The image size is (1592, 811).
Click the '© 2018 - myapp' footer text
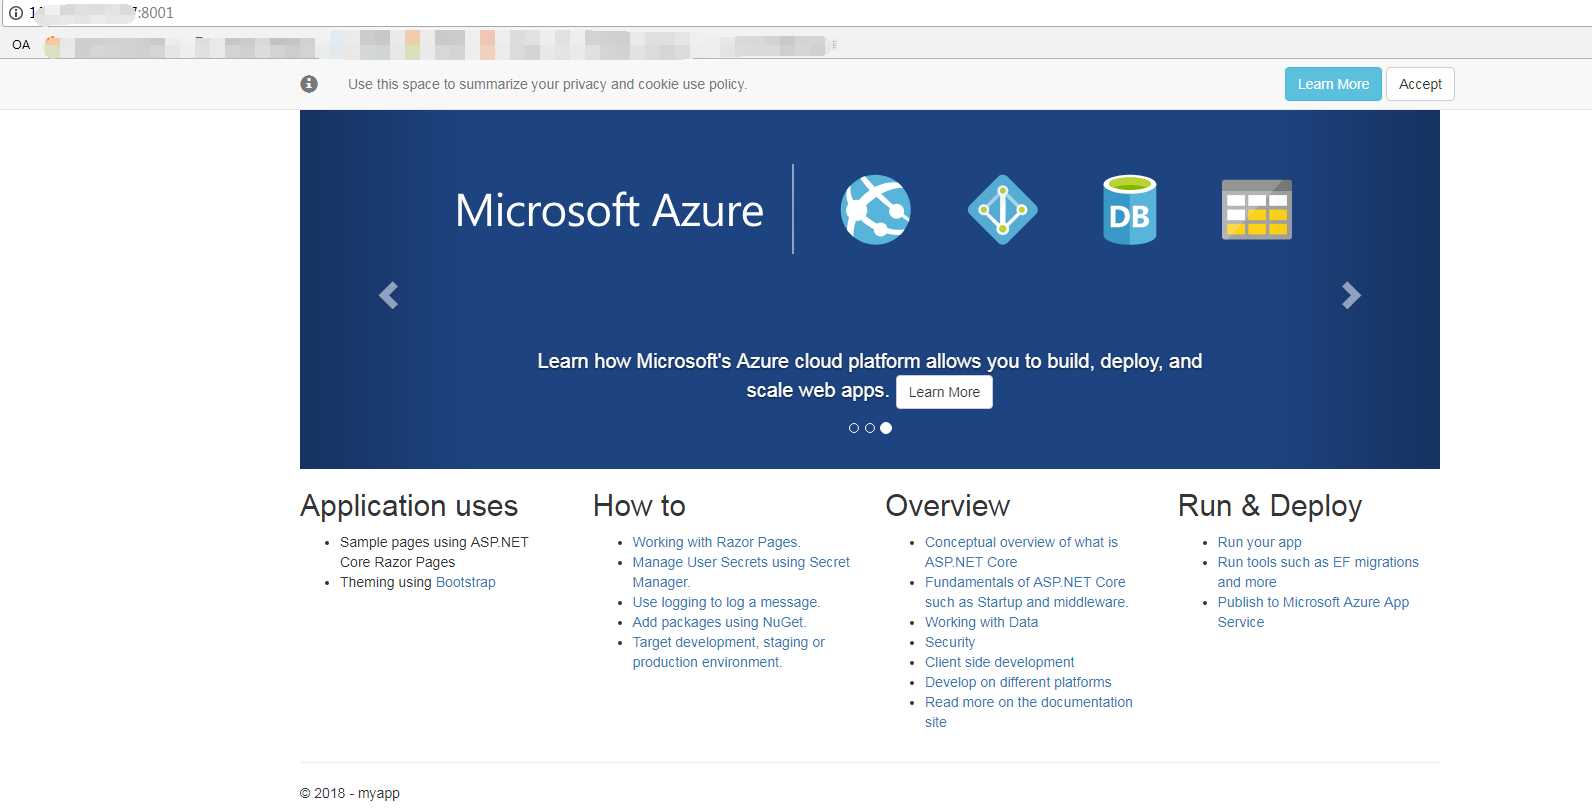coord(350,793)
